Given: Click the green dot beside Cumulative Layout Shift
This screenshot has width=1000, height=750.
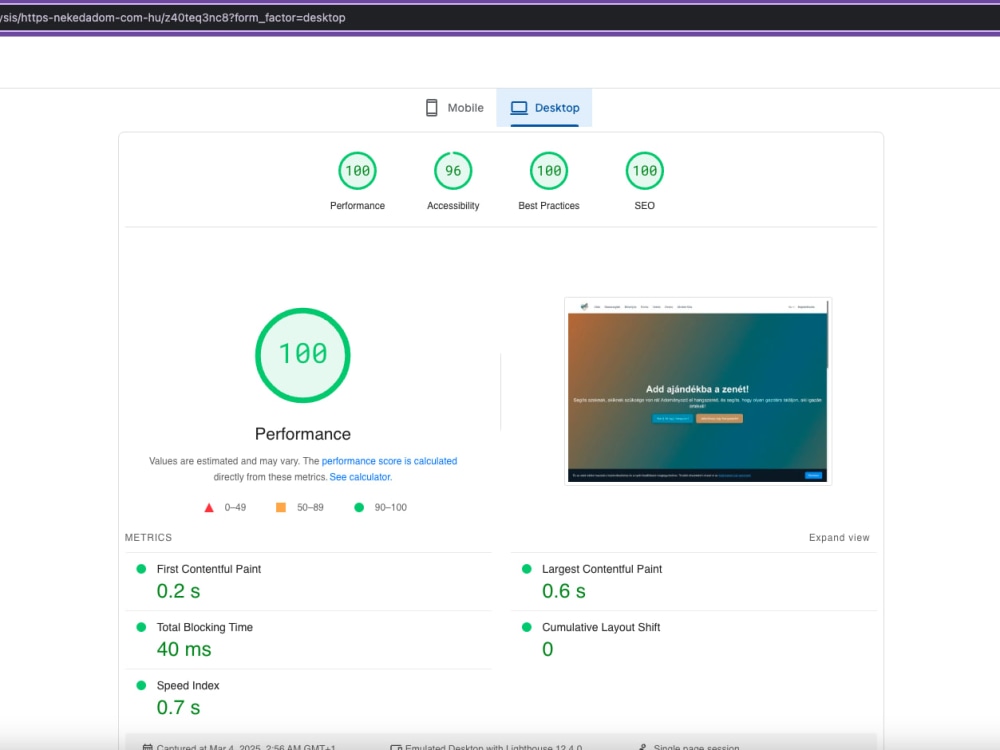Looking at the screenshot, I should pyautogui.click(x=527, y=628).
